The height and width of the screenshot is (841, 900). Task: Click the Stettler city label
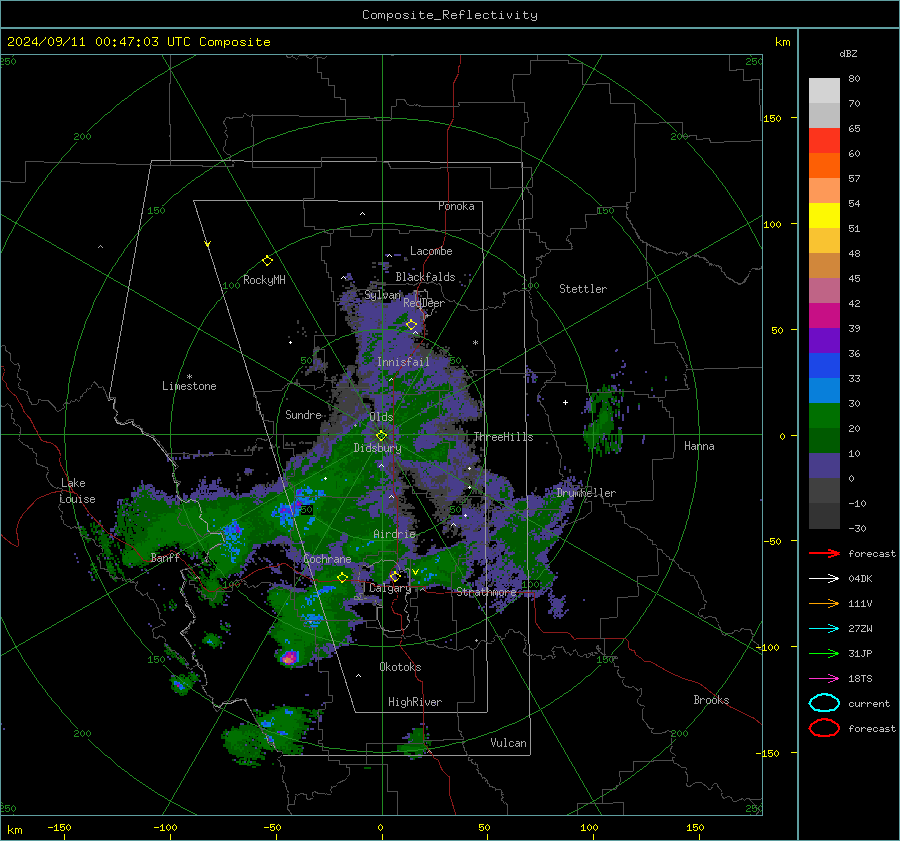click(x=583, y=289)
